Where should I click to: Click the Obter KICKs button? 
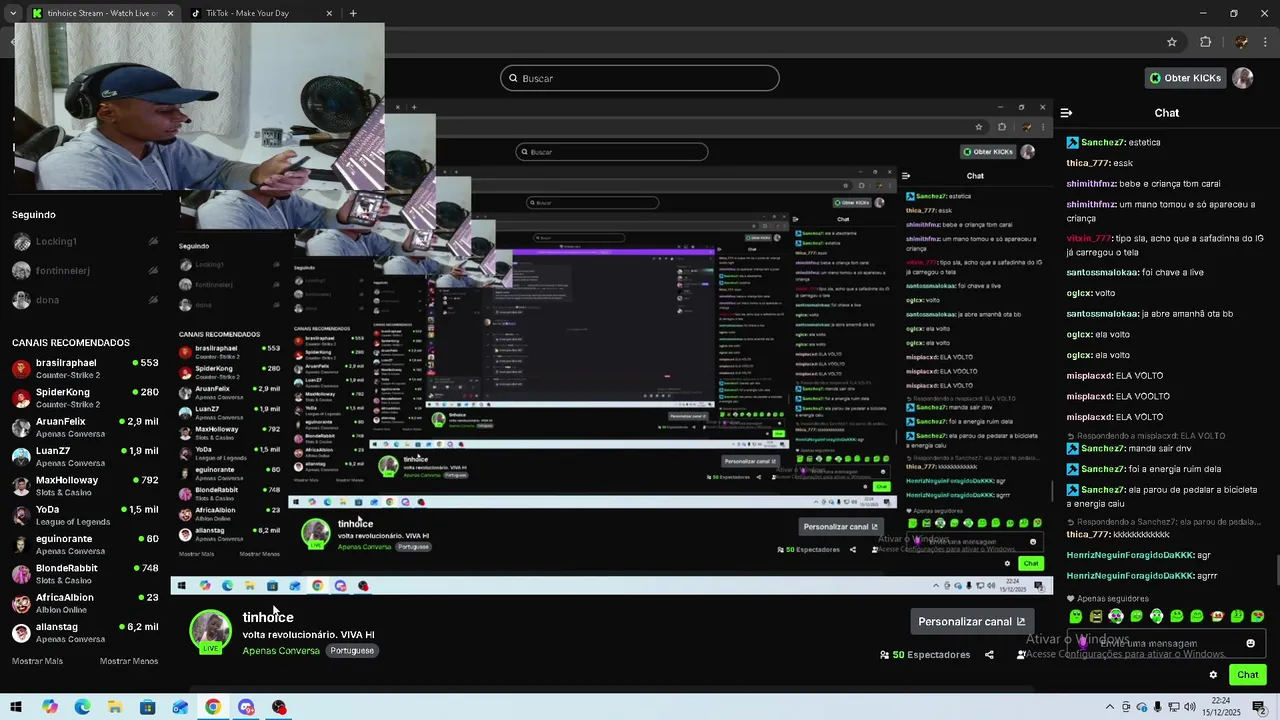[1185, 78]
